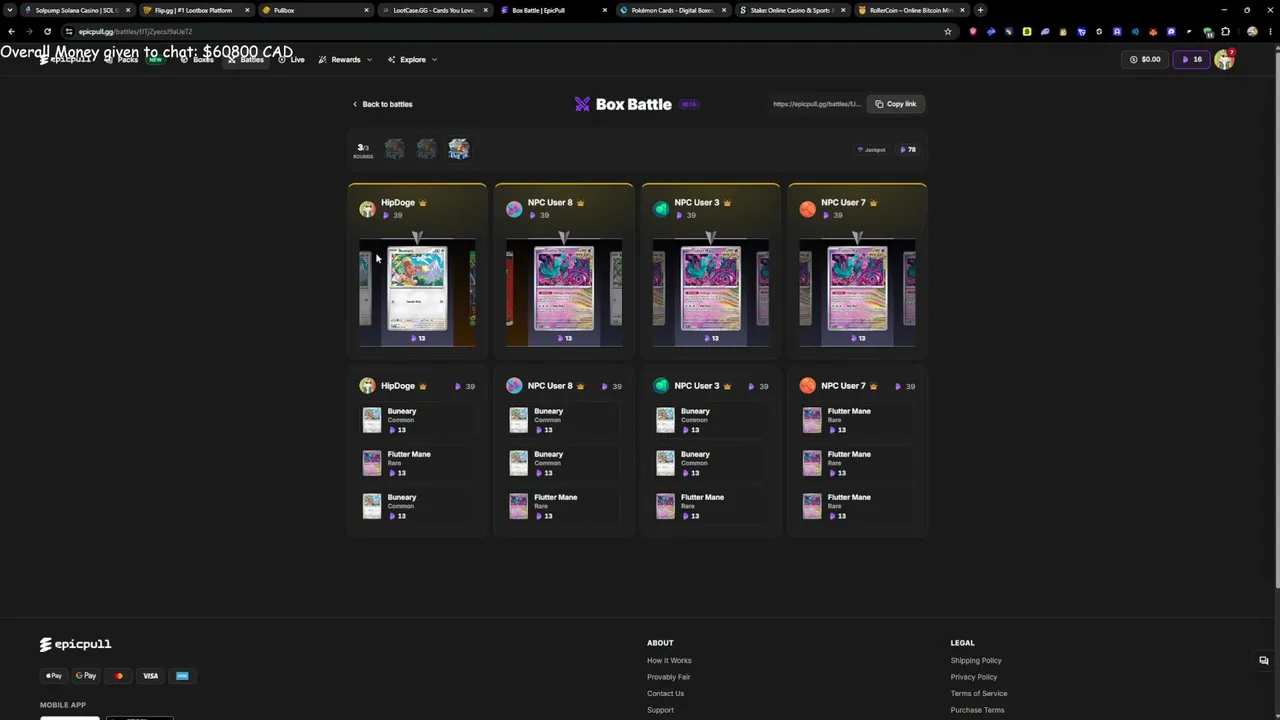
Task: Switch to the Stake Online Casino tab
Action: 791,10
